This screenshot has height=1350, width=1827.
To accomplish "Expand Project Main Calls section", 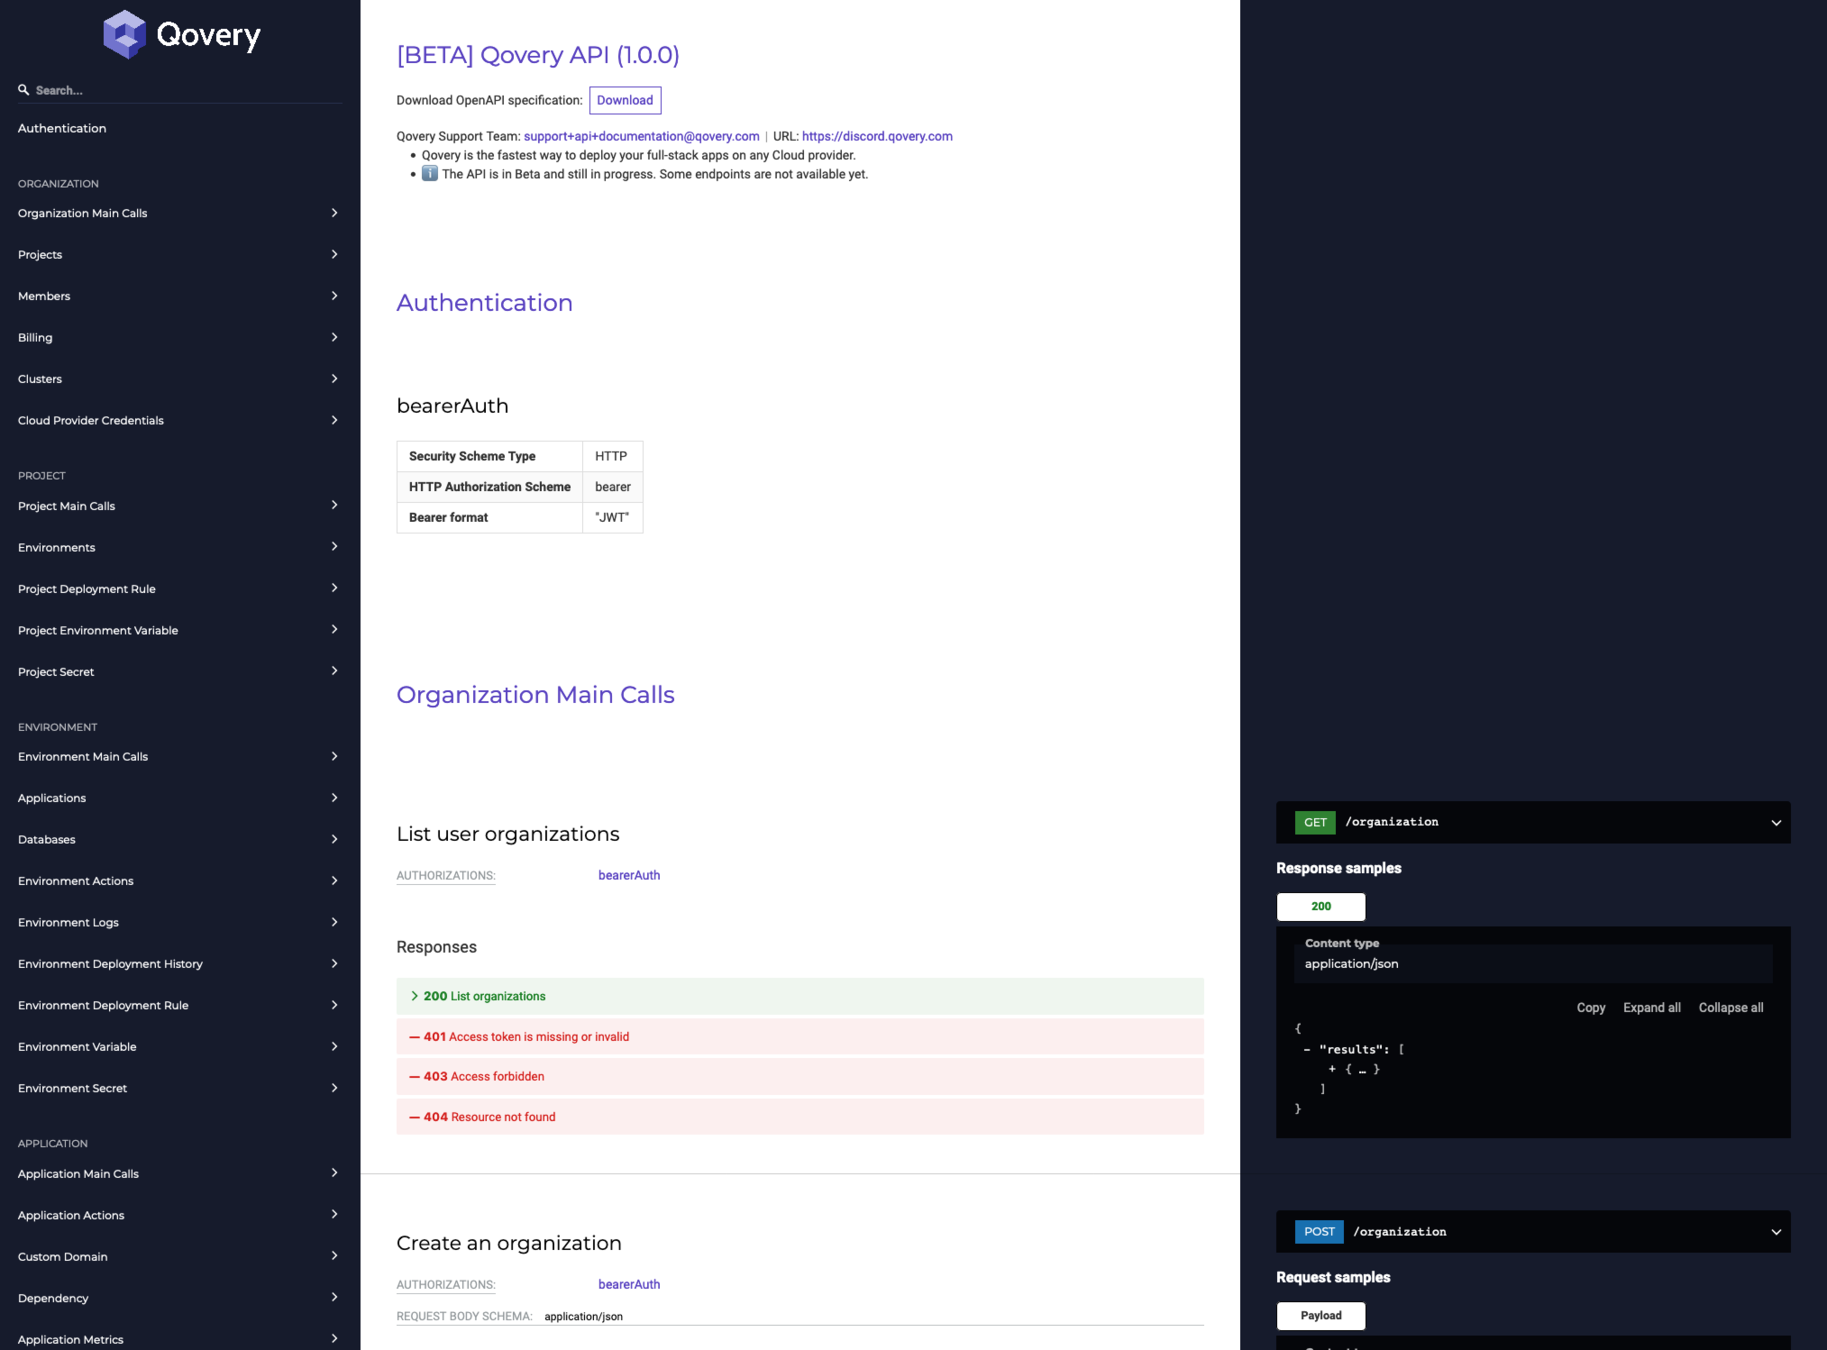I will (180, 506).
